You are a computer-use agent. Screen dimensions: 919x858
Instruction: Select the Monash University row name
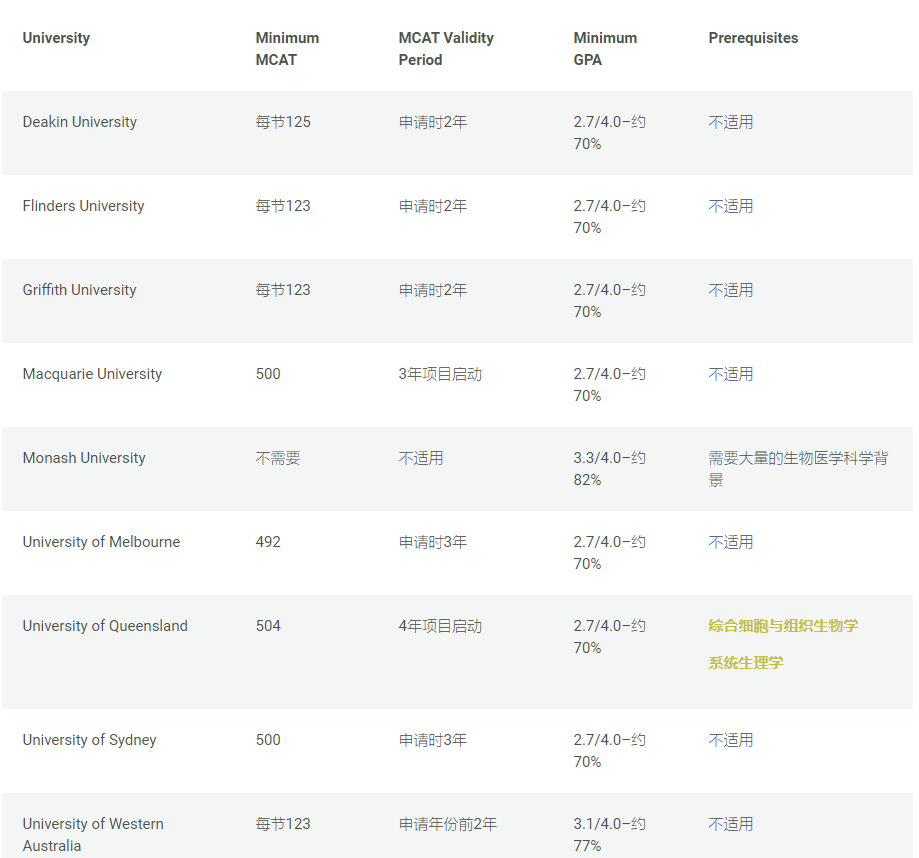coord(84,458)
